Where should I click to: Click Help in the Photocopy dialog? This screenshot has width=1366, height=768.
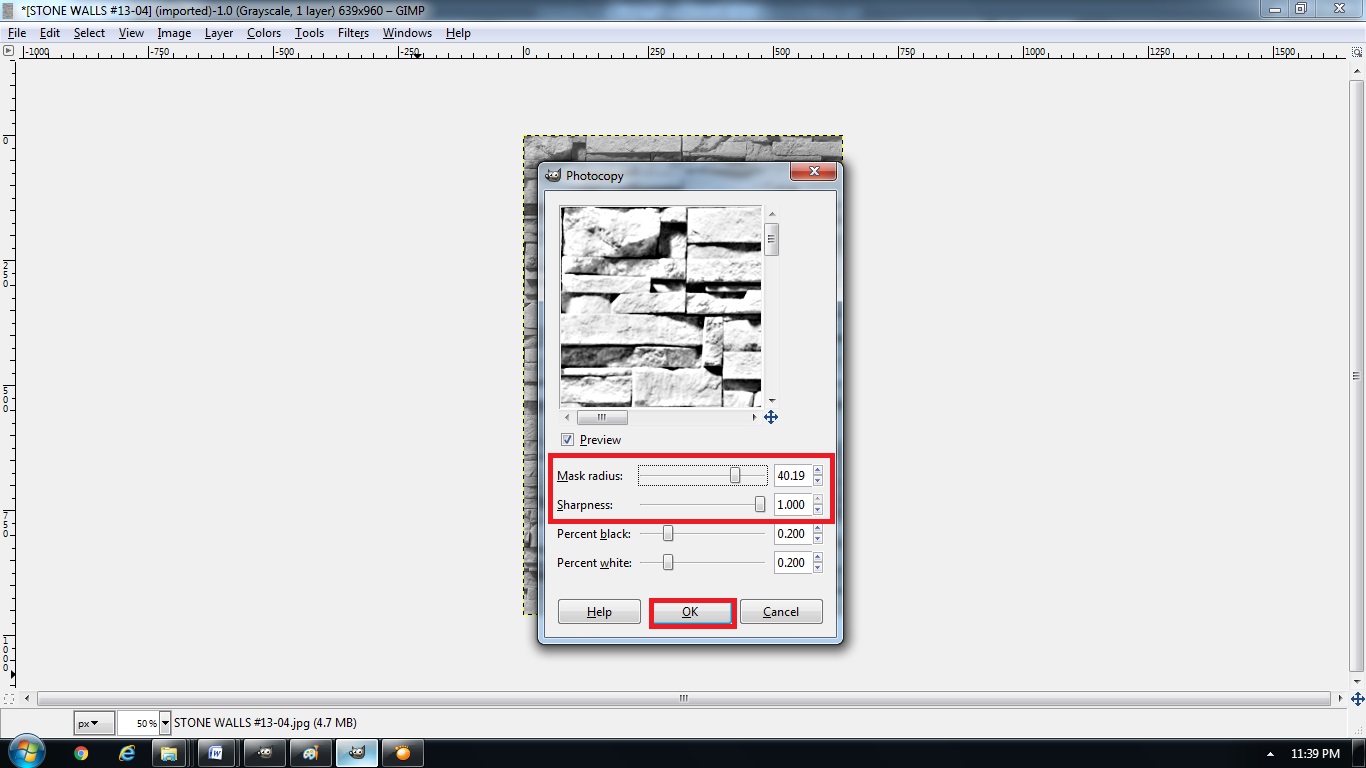598,611
